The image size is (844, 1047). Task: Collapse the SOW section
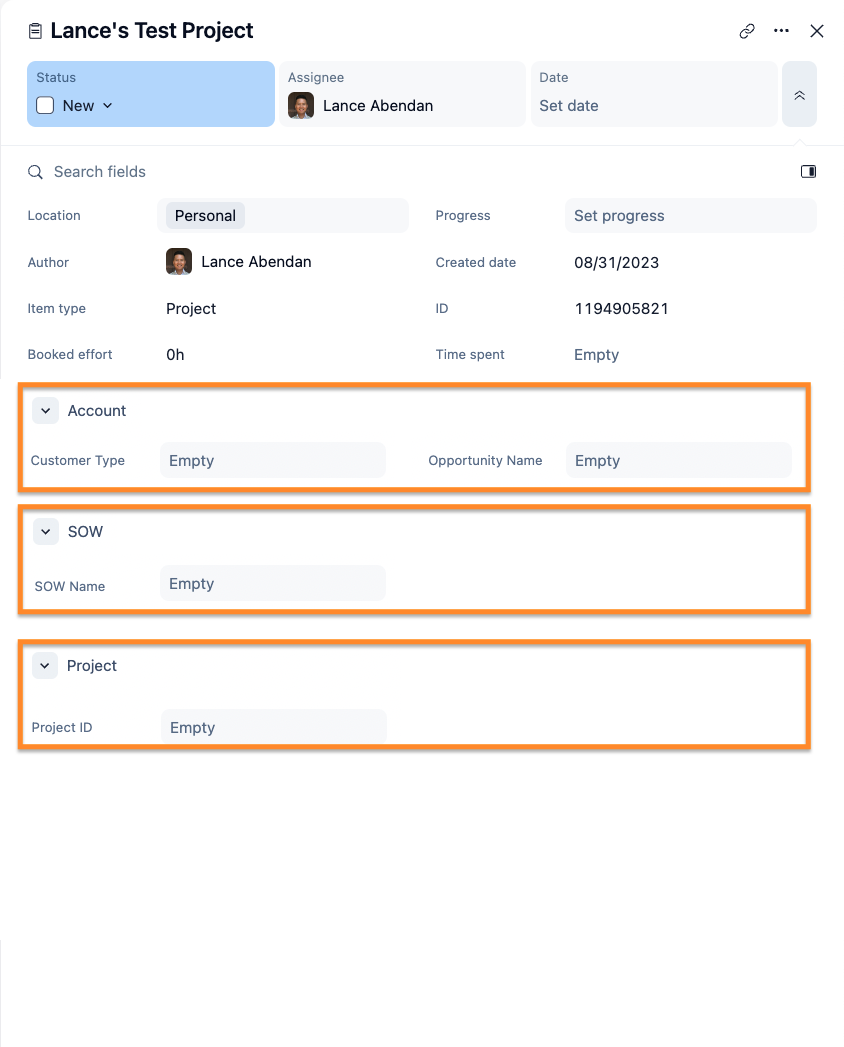45,532
